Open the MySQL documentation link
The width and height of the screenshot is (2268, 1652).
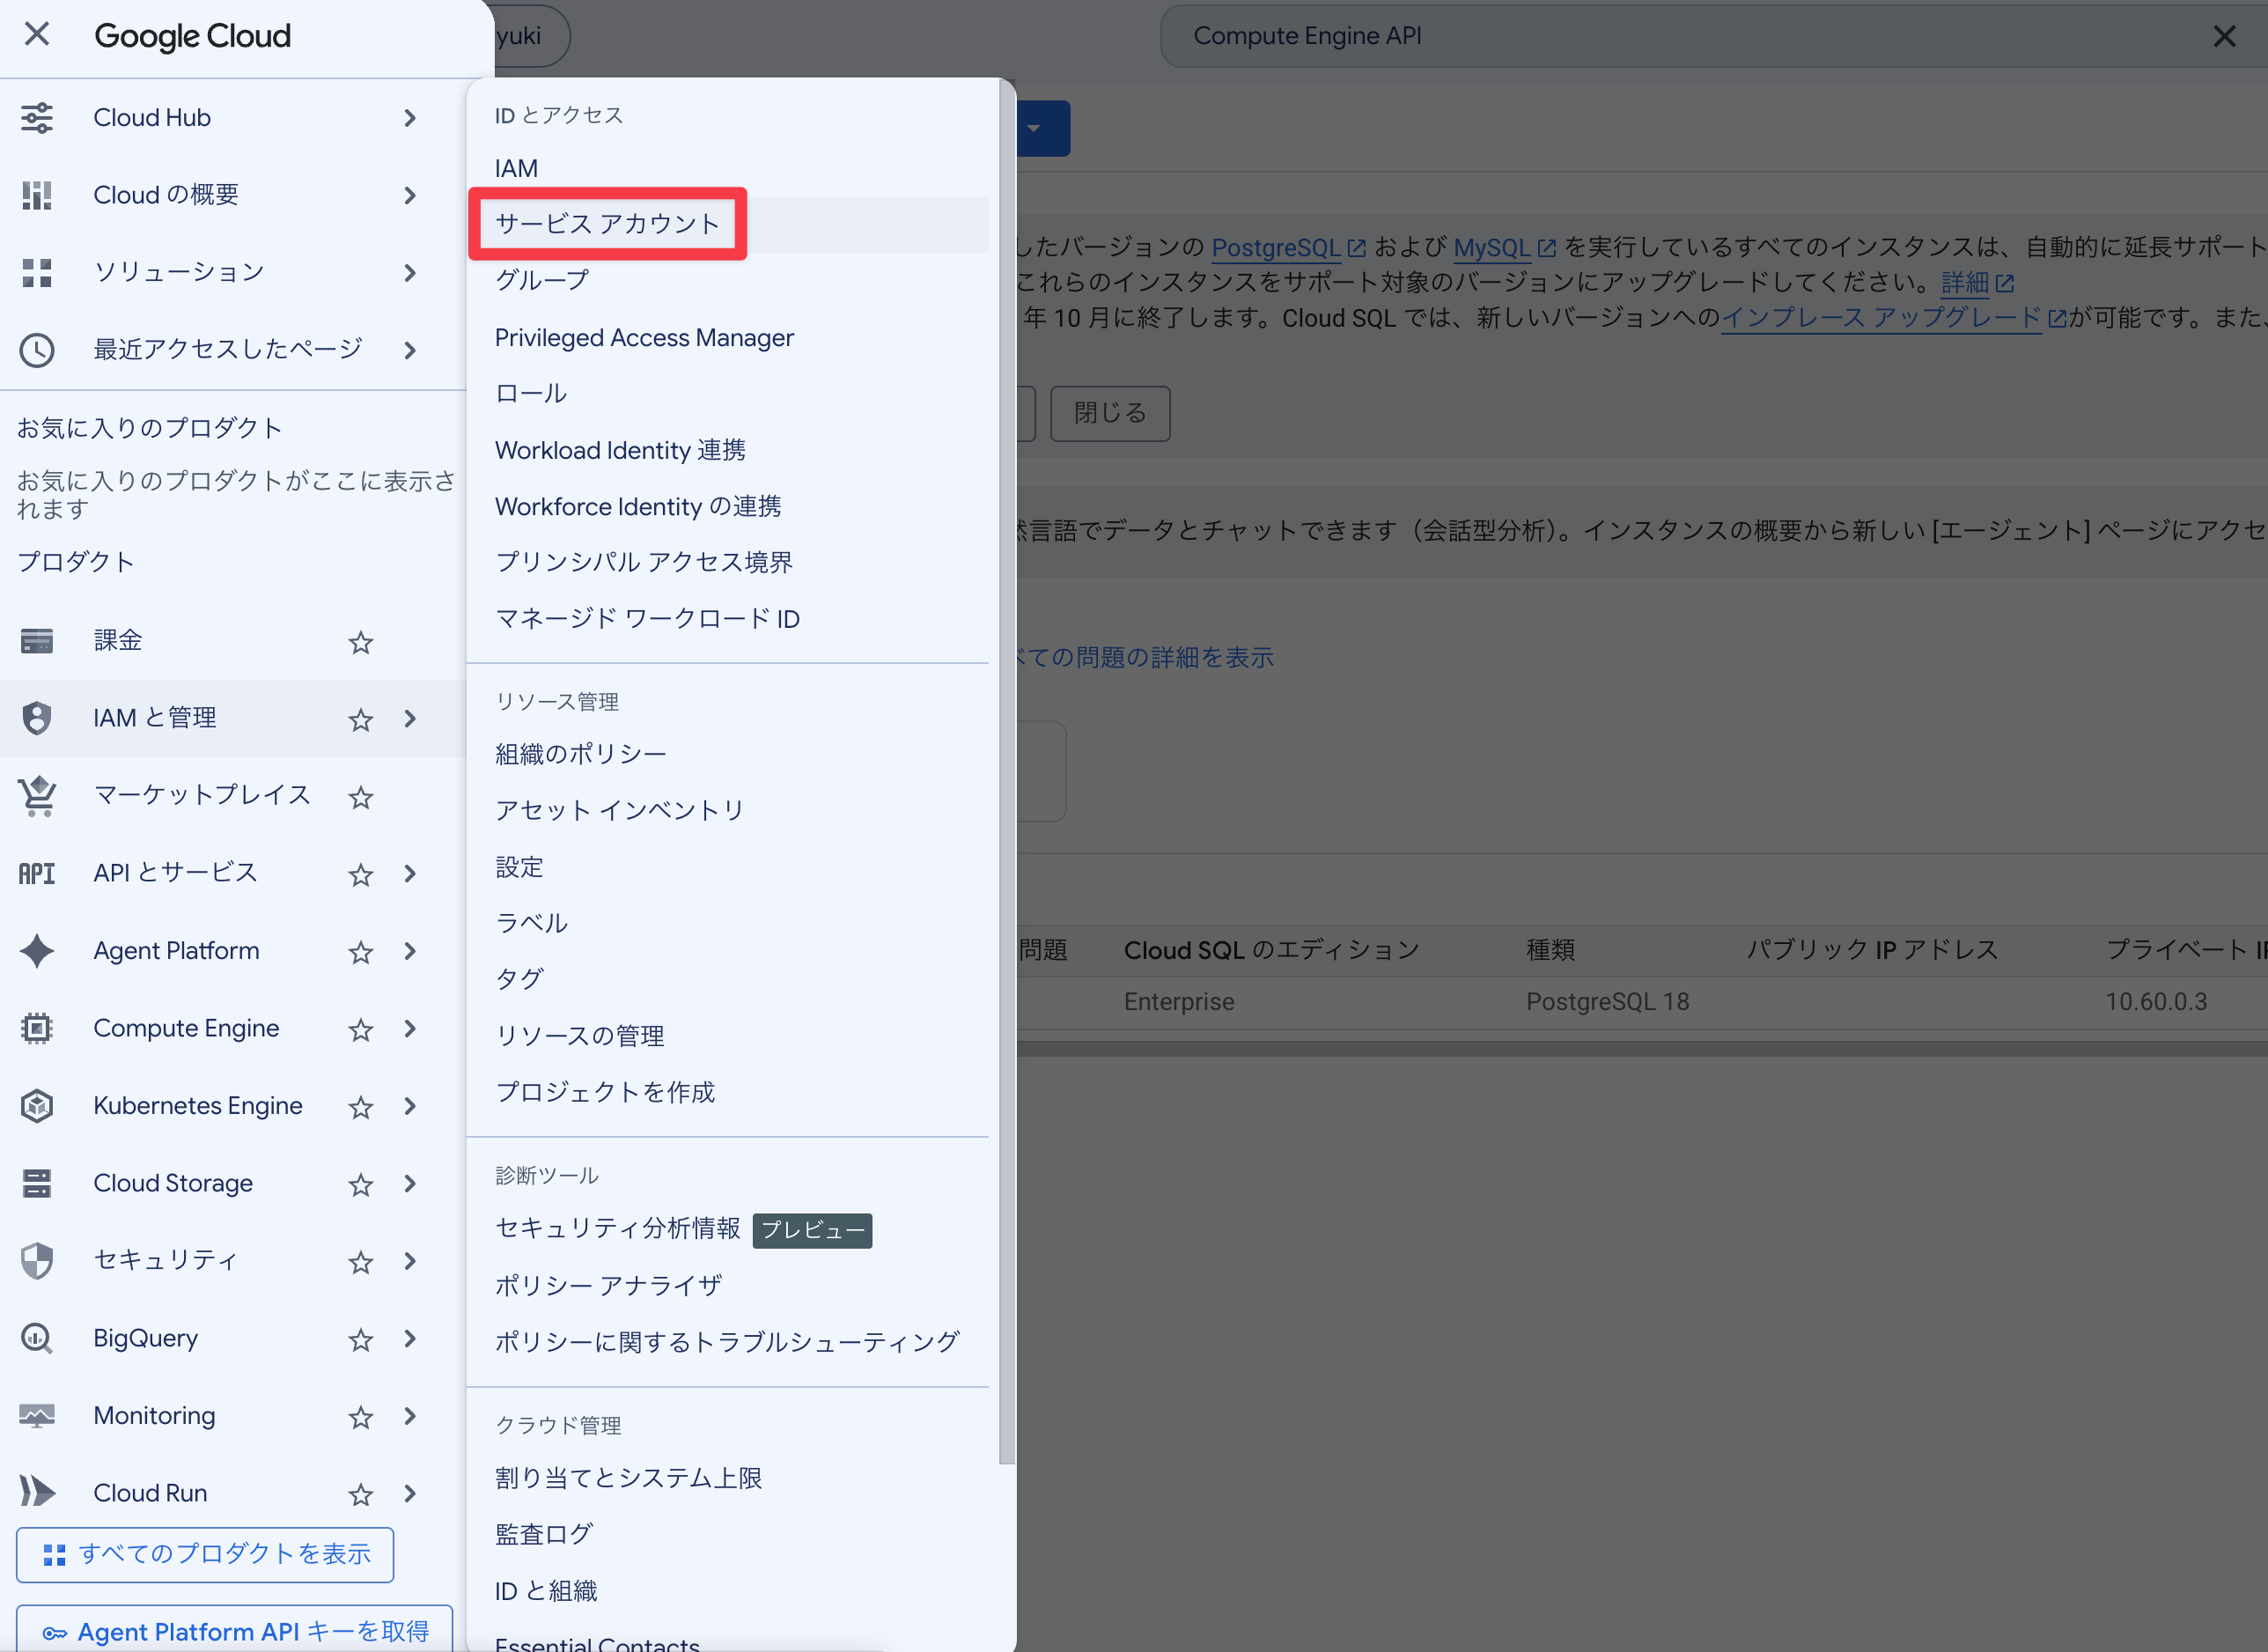[1504, 247]
